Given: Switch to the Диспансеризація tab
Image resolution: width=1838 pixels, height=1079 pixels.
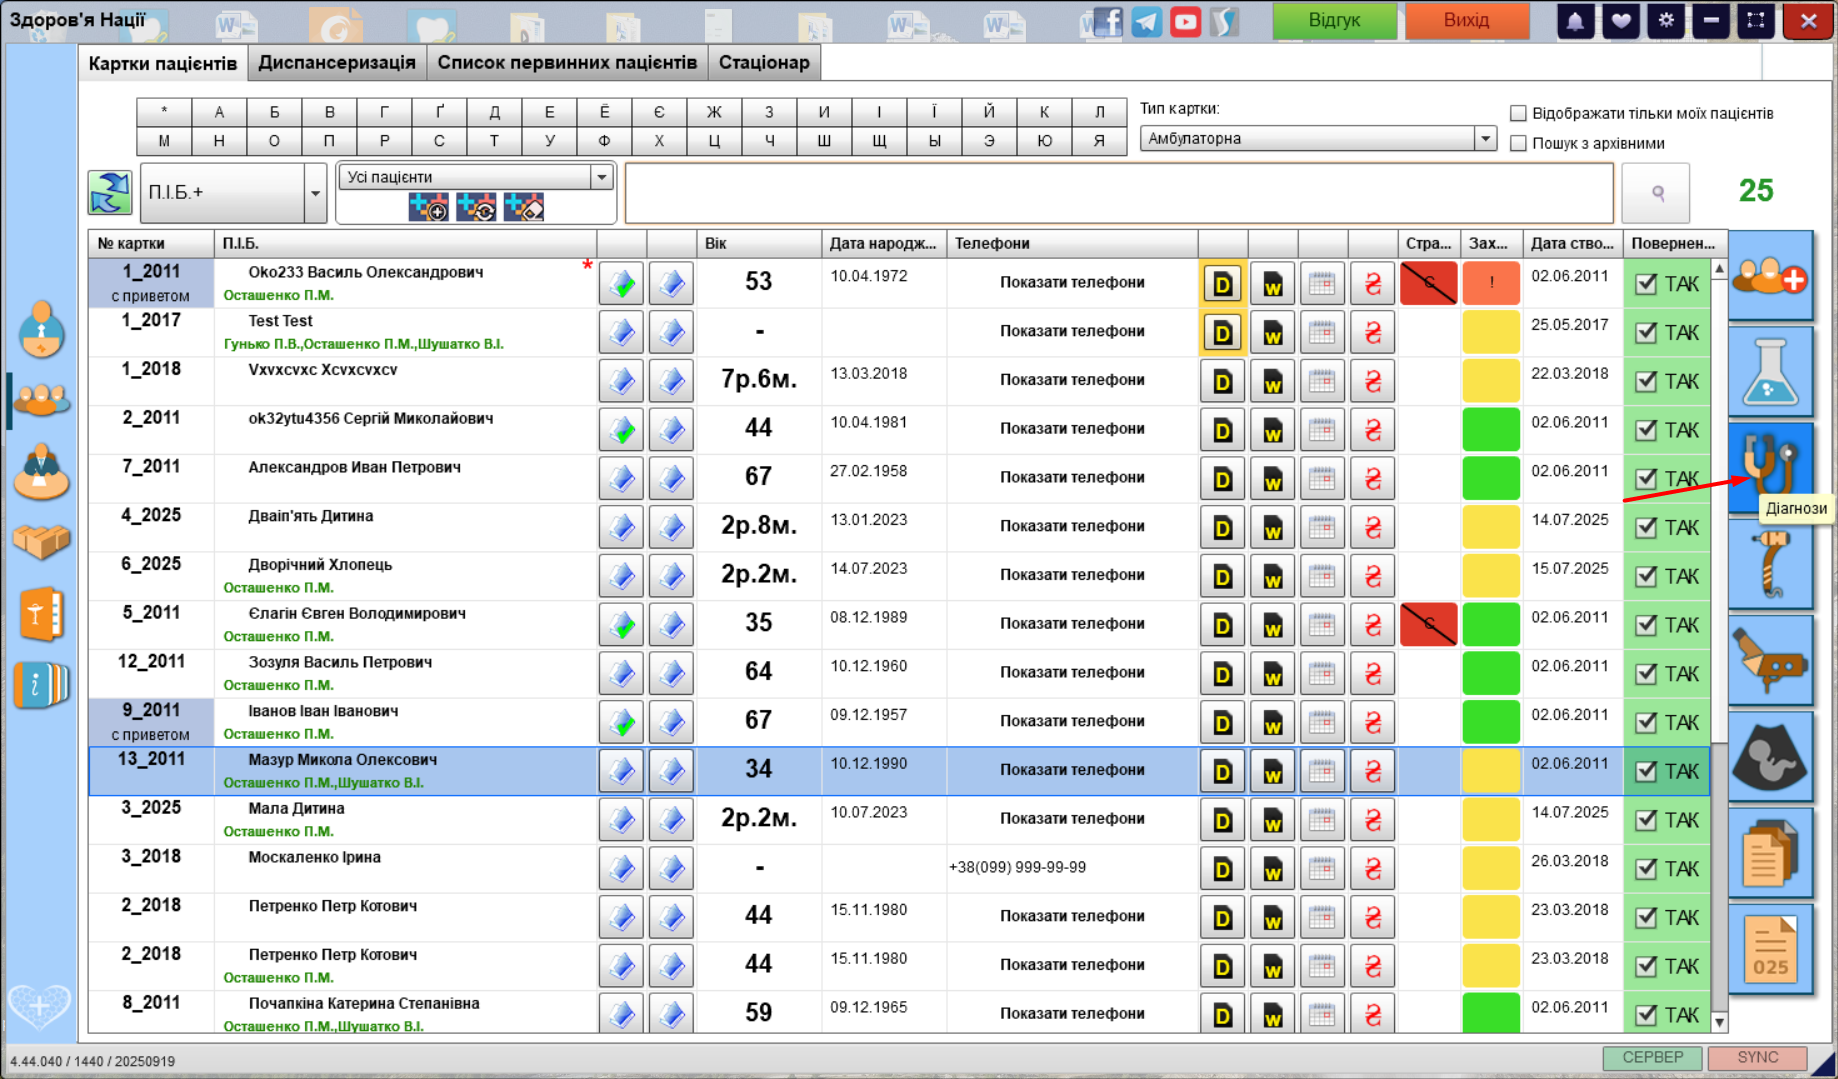Looking at the screenshot, I should [x=337, y=62].
